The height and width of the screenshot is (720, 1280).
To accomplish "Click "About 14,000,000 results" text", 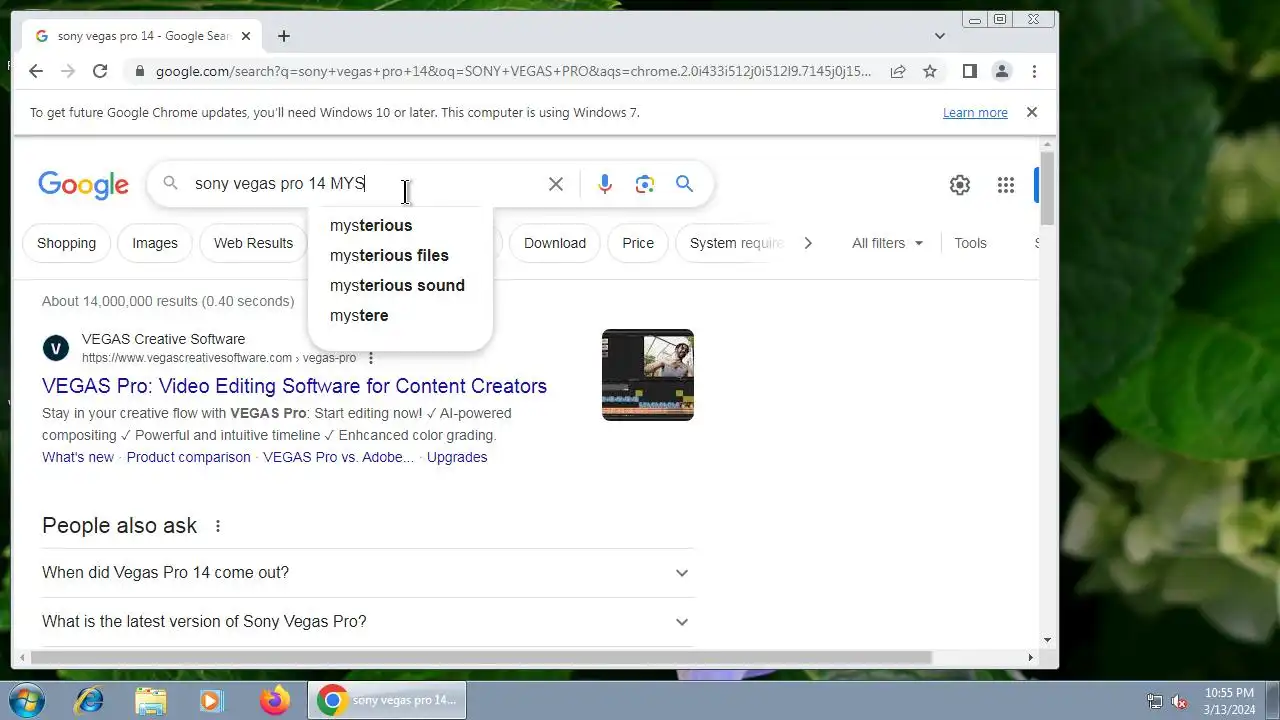I will click(x=168, y=301).
